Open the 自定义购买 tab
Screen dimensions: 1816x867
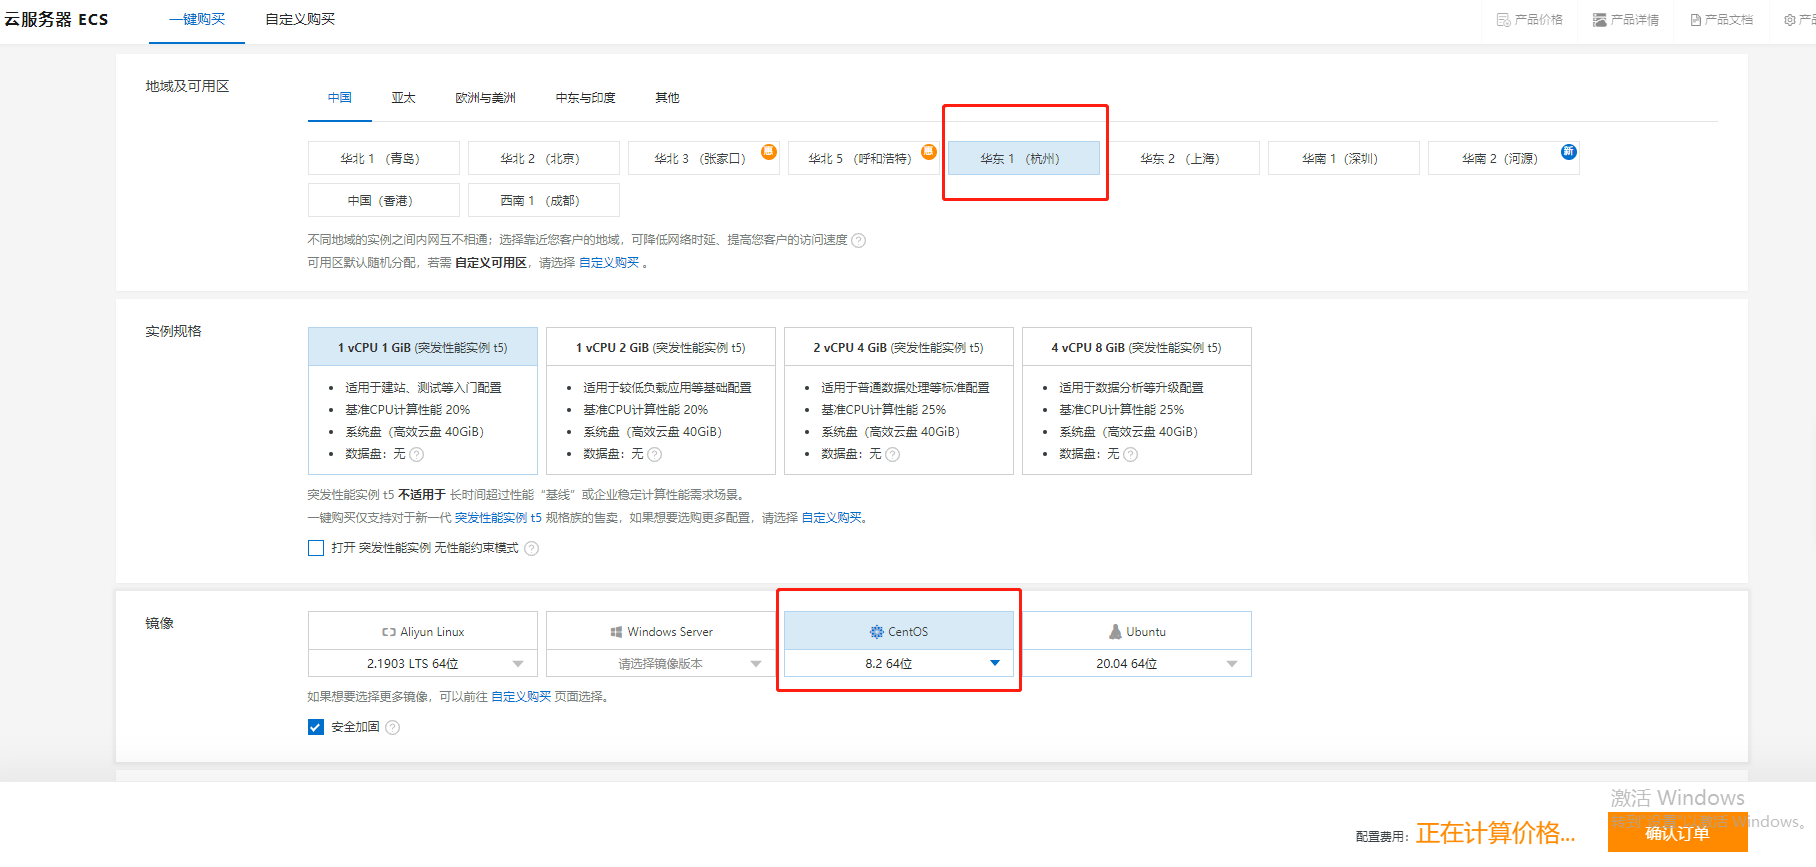tap(300, 20)
